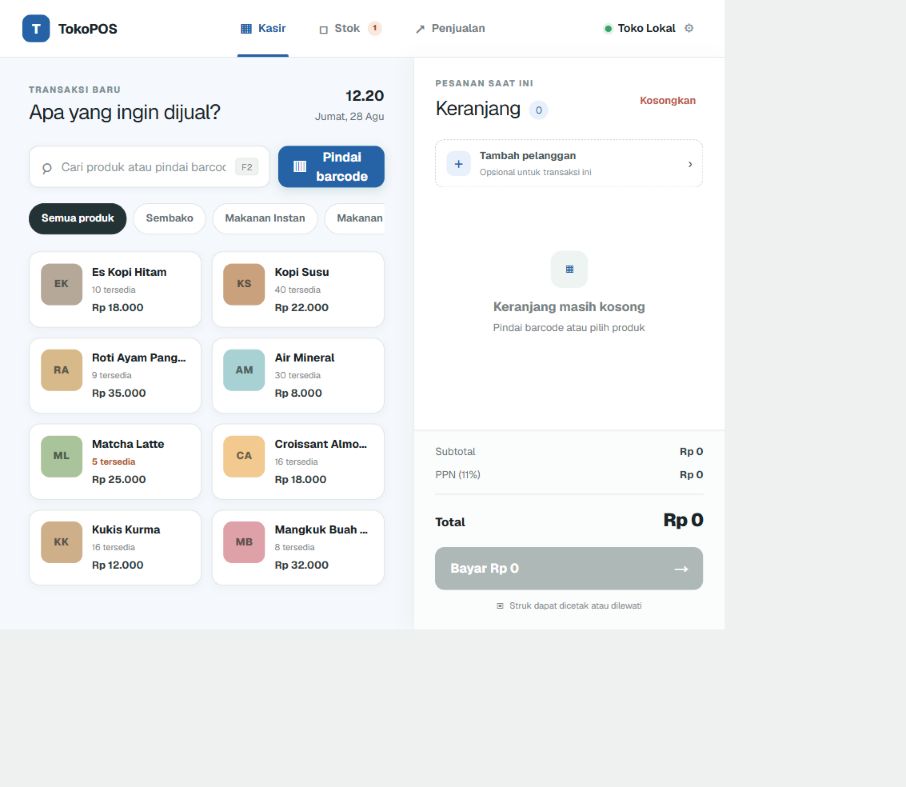Screen dimensions: 906x787
Task: Click the TokoPOS logo icon
Action: click(x=36, y=28)
